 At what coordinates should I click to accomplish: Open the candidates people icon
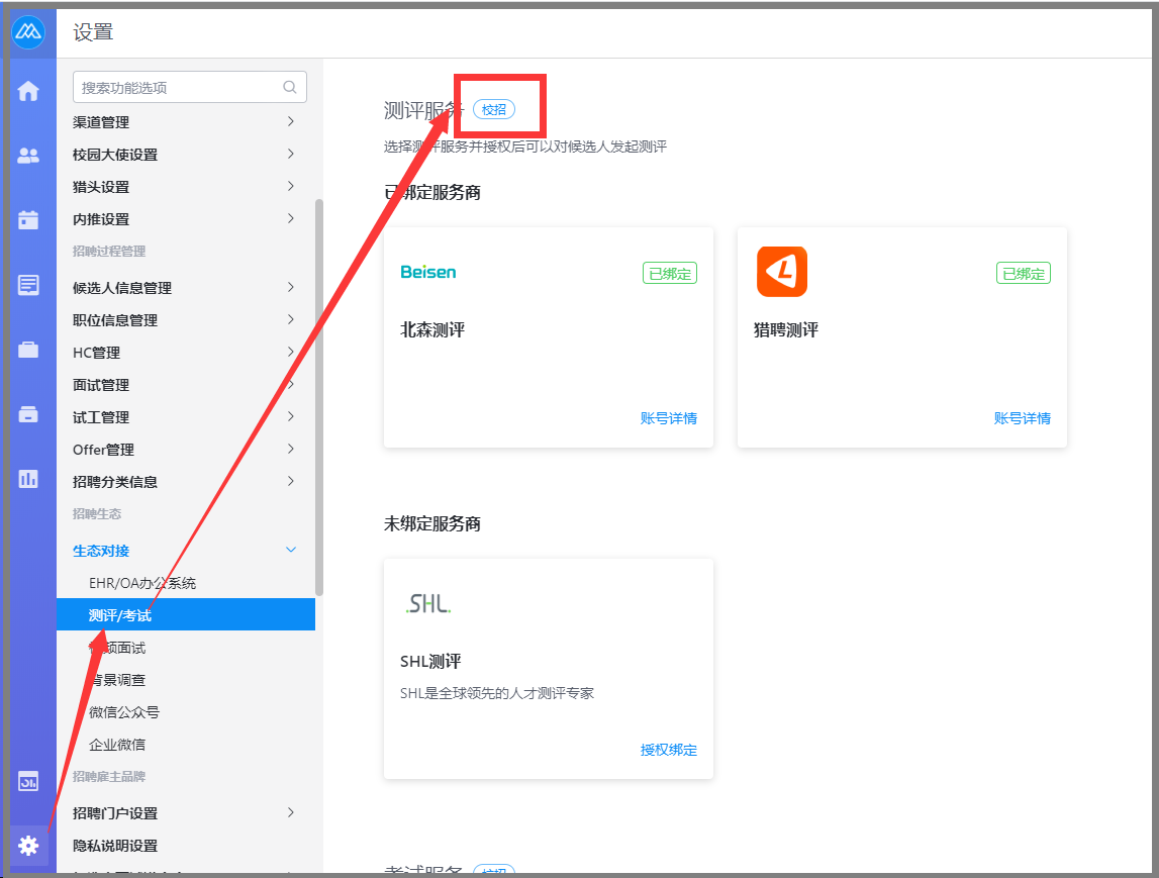[x=28, y=156]
